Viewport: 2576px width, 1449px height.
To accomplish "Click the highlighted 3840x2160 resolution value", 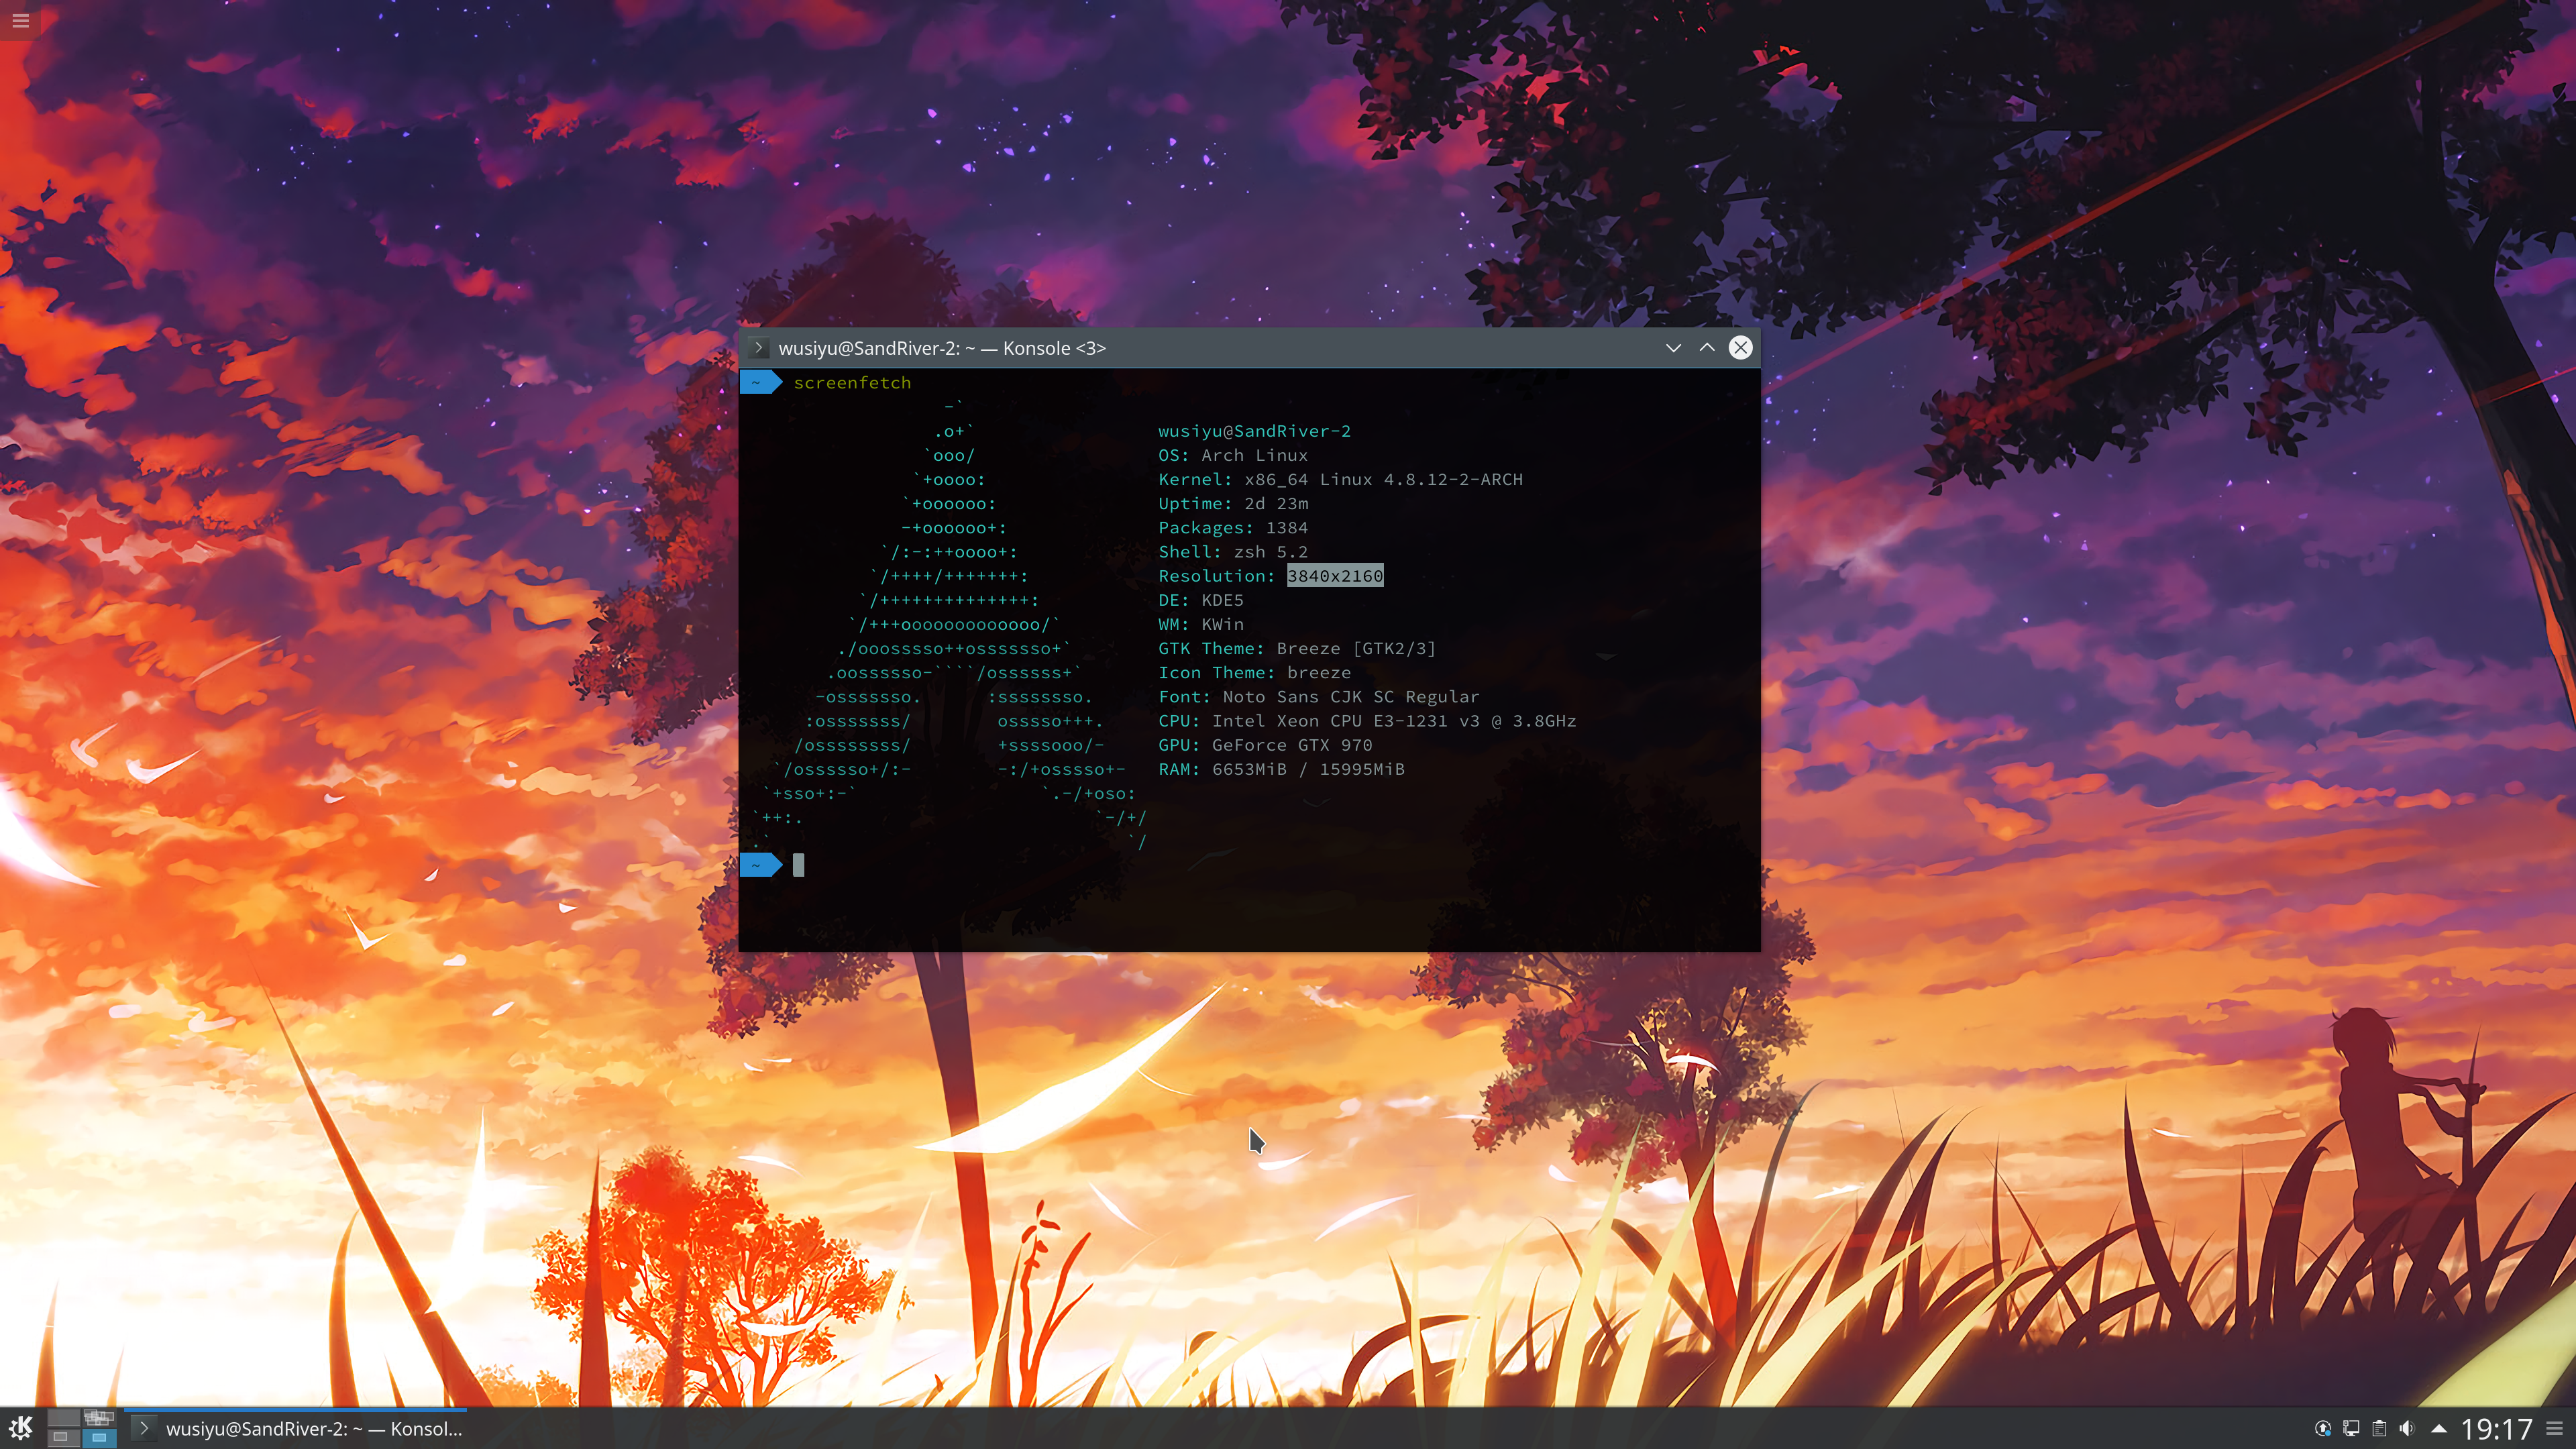I will (1335, 576).
